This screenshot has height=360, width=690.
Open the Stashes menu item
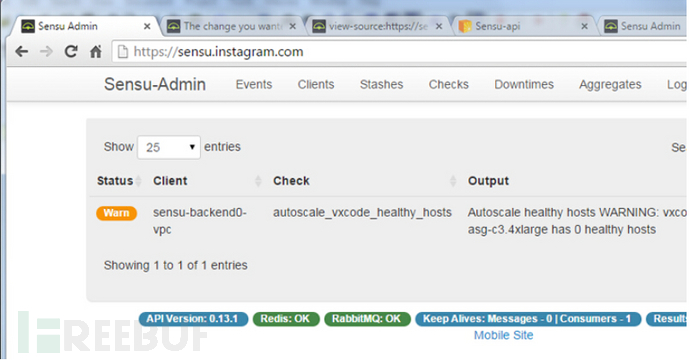[382, 84]
